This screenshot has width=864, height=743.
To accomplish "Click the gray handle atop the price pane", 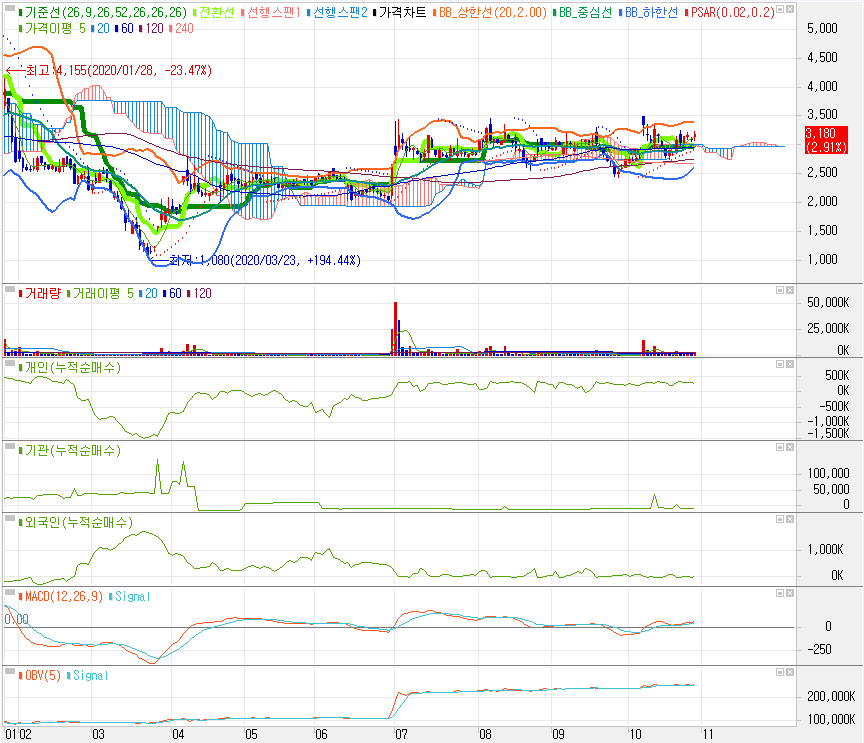I will click(x=9, y=8).
